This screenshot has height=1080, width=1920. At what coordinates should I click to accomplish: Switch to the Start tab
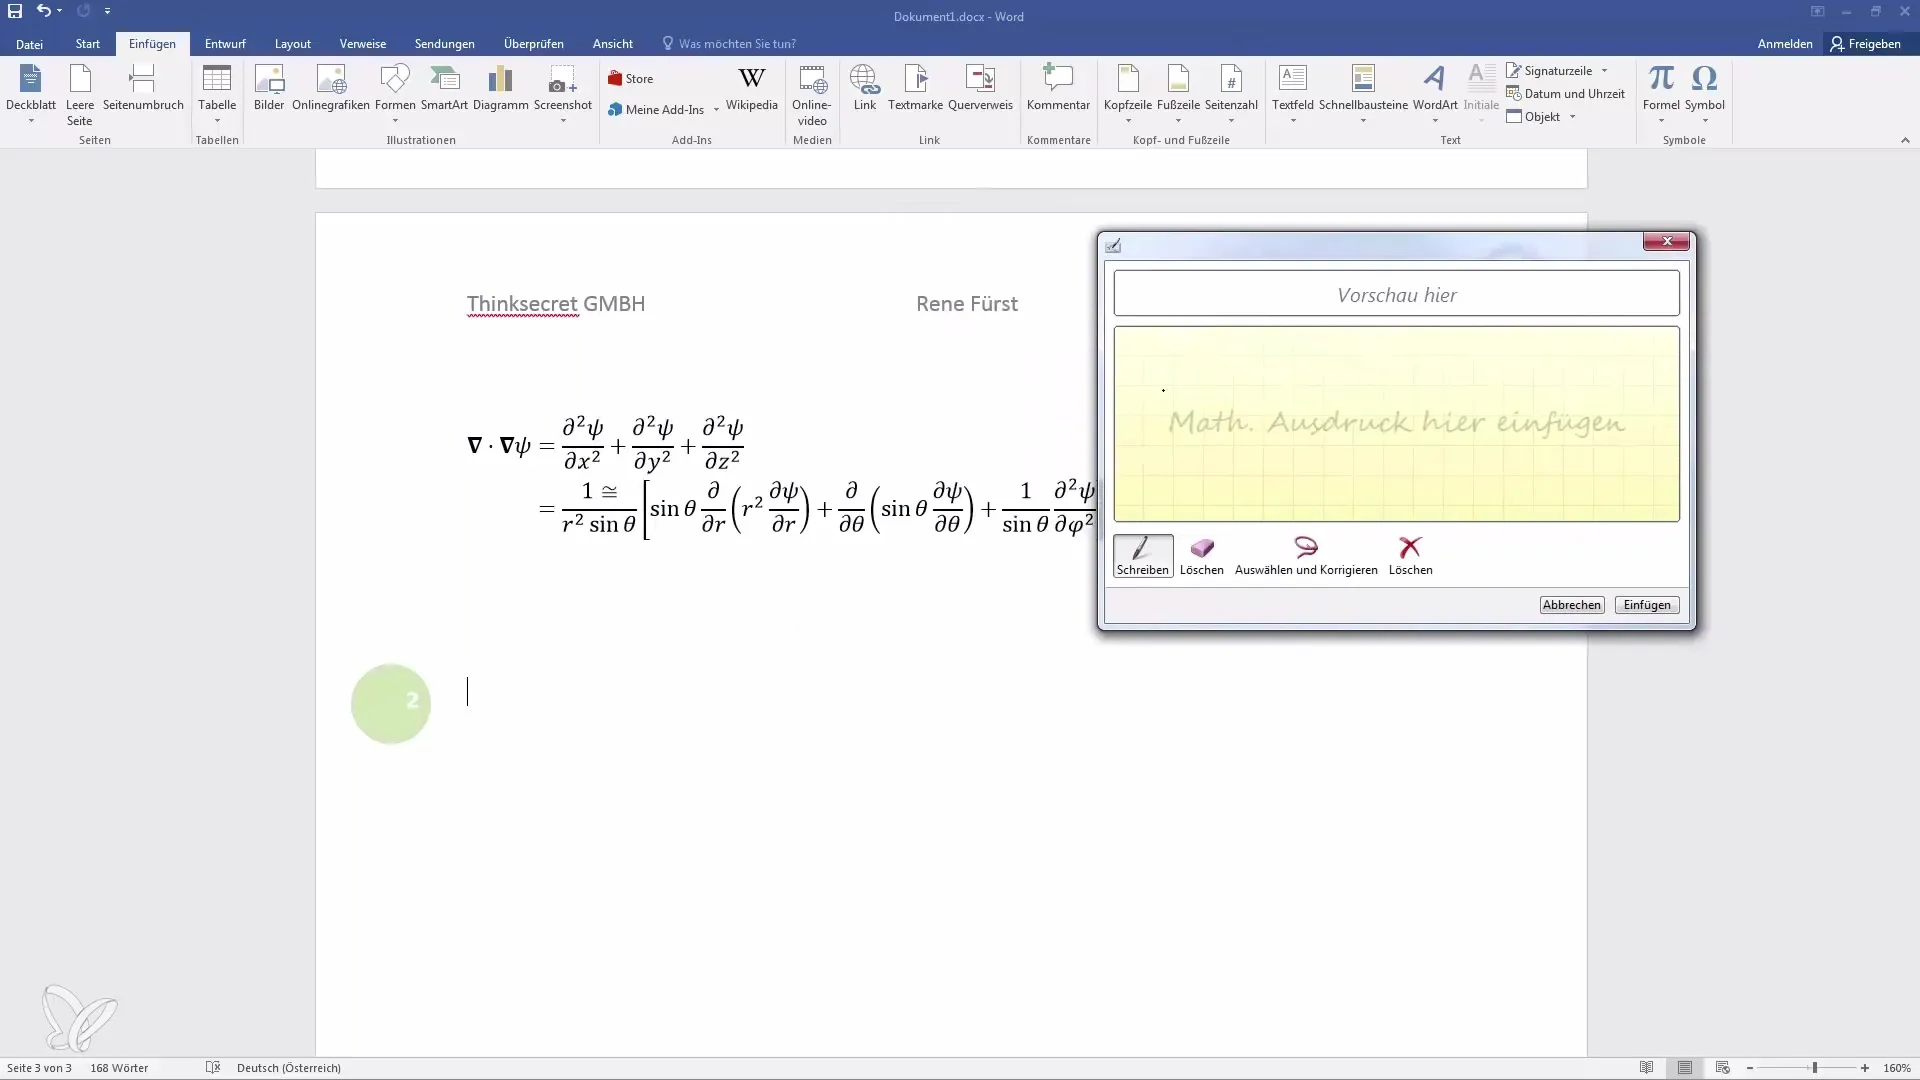click(88, 44)
